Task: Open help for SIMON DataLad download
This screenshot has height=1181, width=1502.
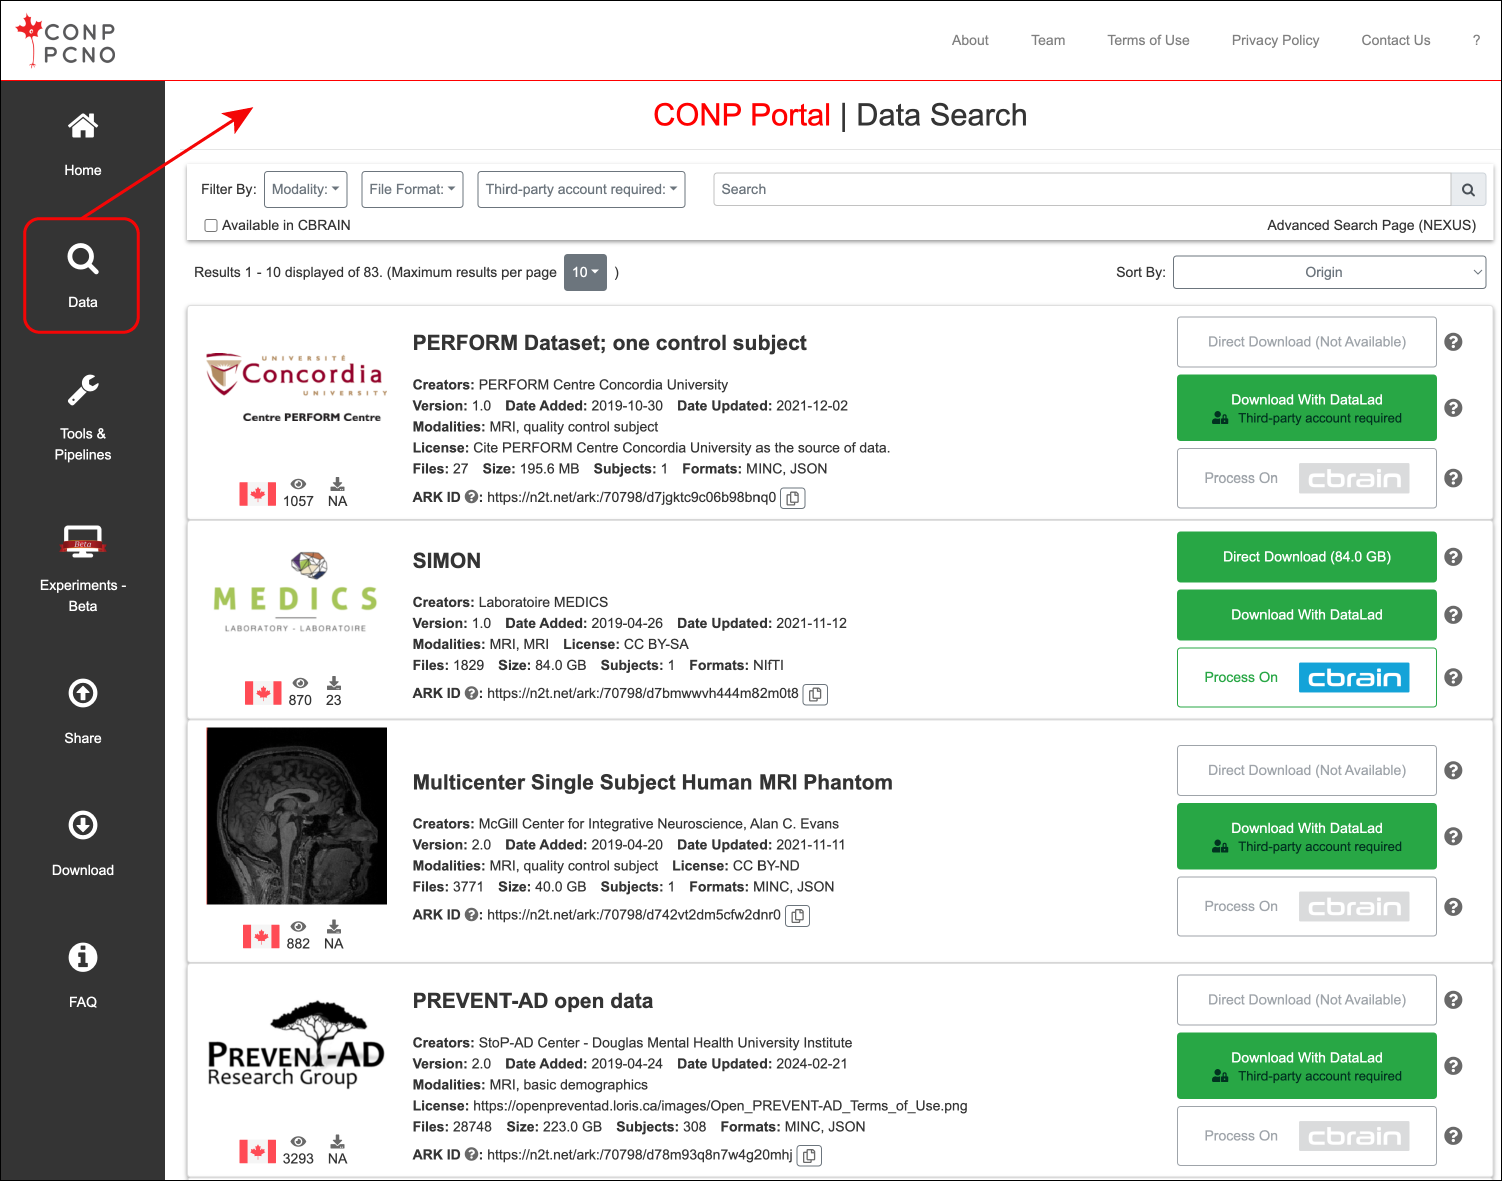Action: [x=1454, y=615]
